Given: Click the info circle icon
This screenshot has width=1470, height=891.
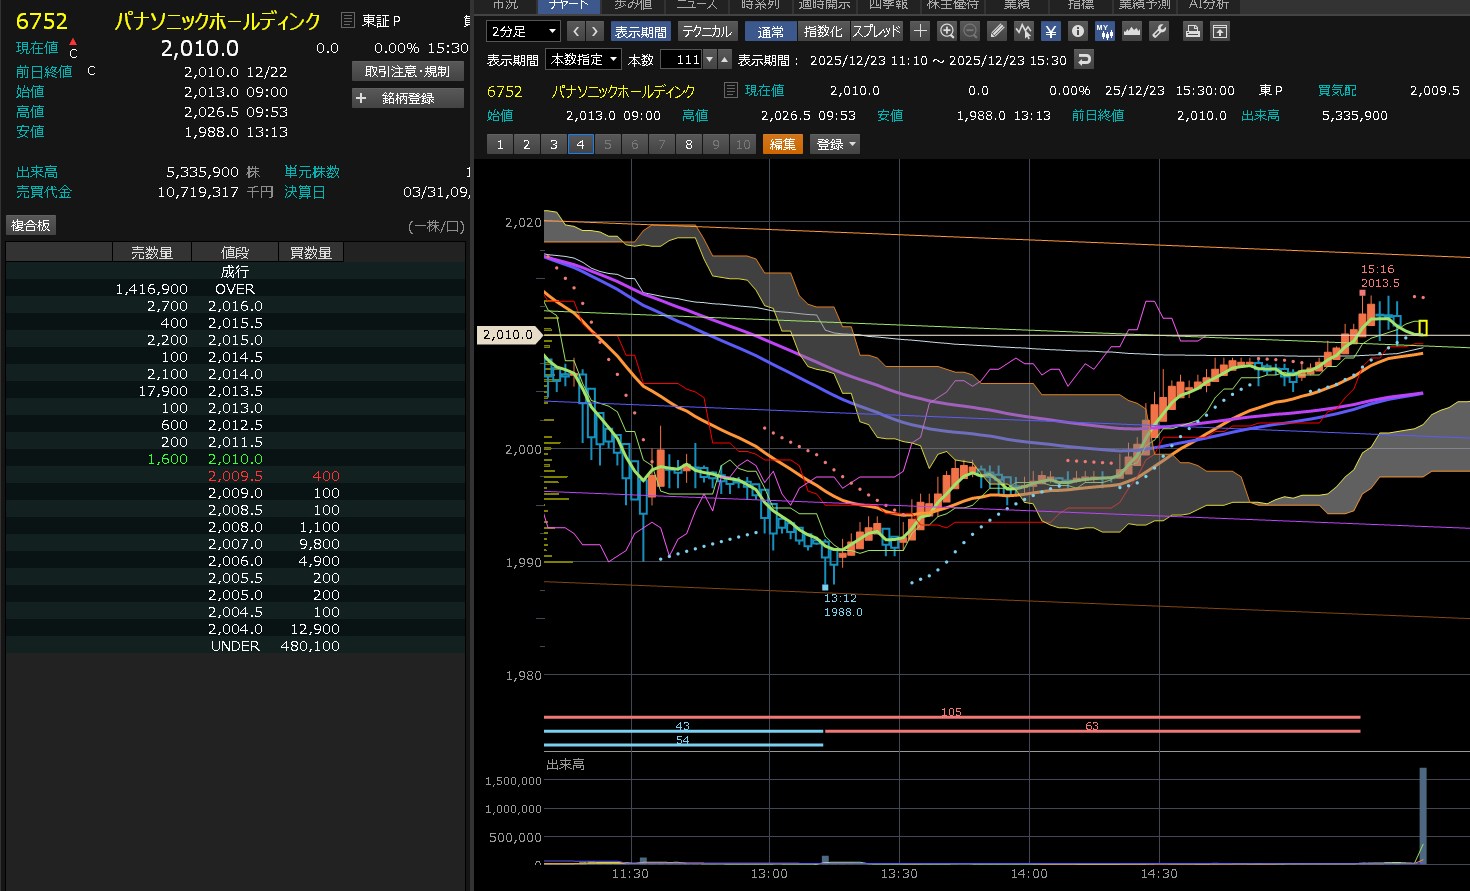Looking at the screenshot, I should coord(1077,31).
